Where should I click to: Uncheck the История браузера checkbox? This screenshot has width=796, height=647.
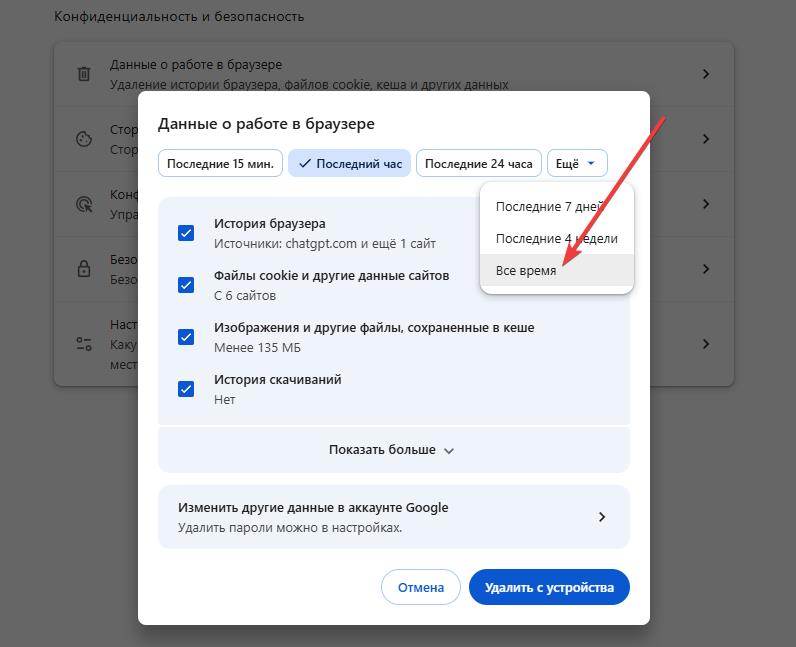click(186, 233)
